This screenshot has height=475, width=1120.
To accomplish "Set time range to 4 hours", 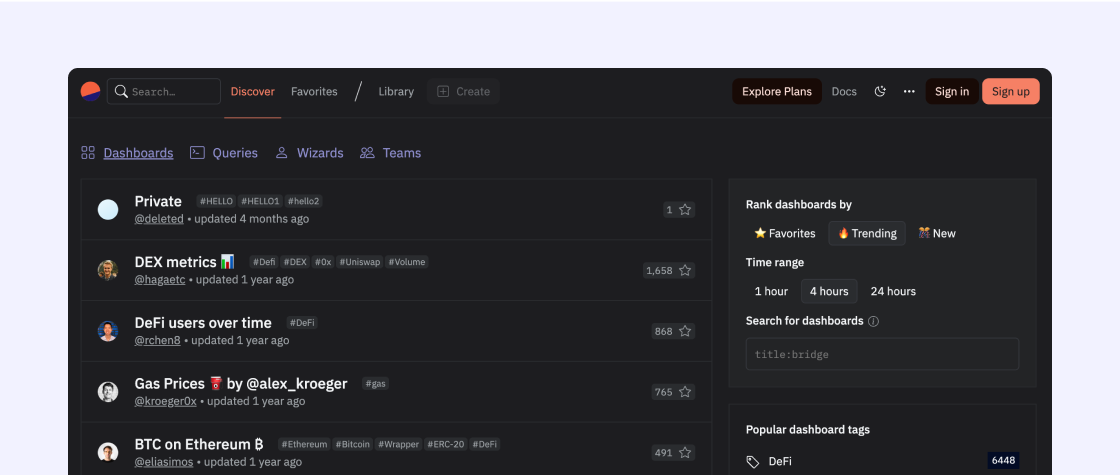I will (x=829, y=291).
